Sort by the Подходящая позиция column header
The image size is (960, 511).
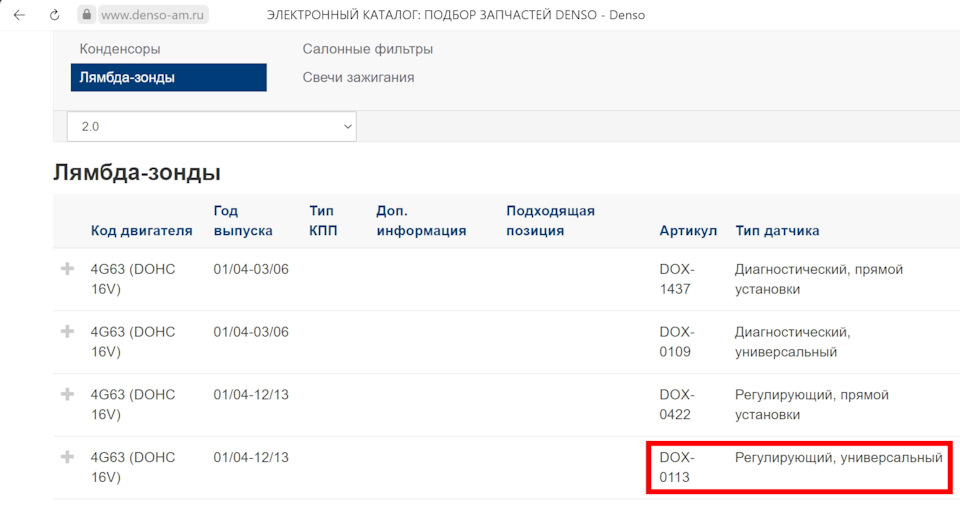(x=550, y=220)
